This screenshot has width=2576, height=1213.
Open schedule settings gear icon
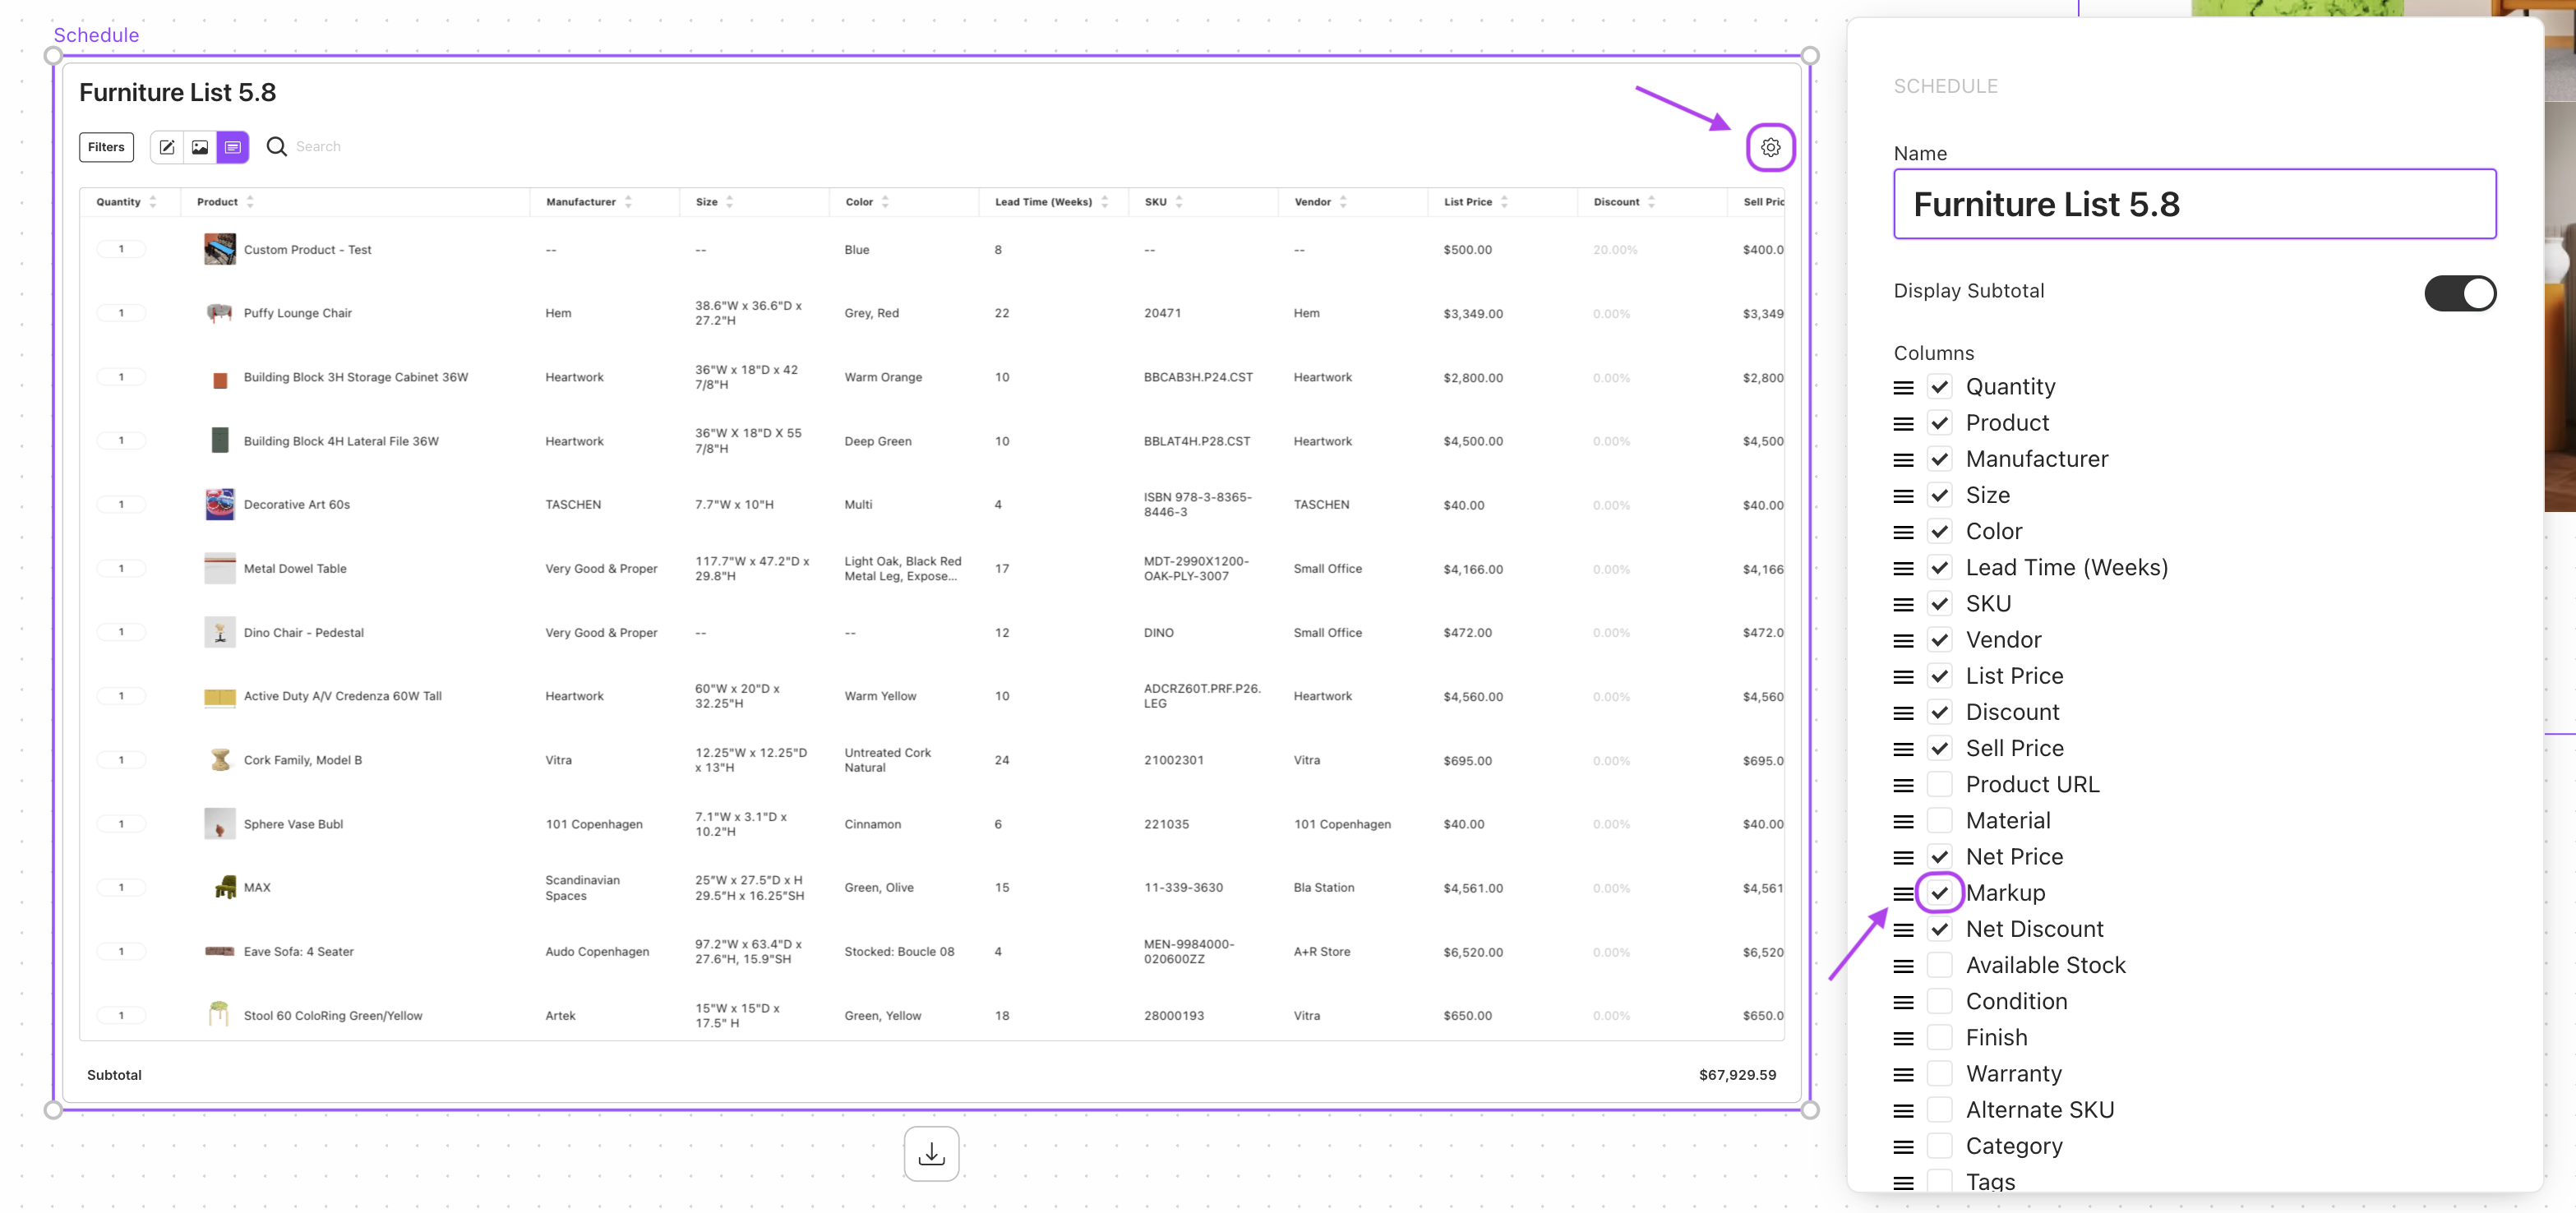1770,147
